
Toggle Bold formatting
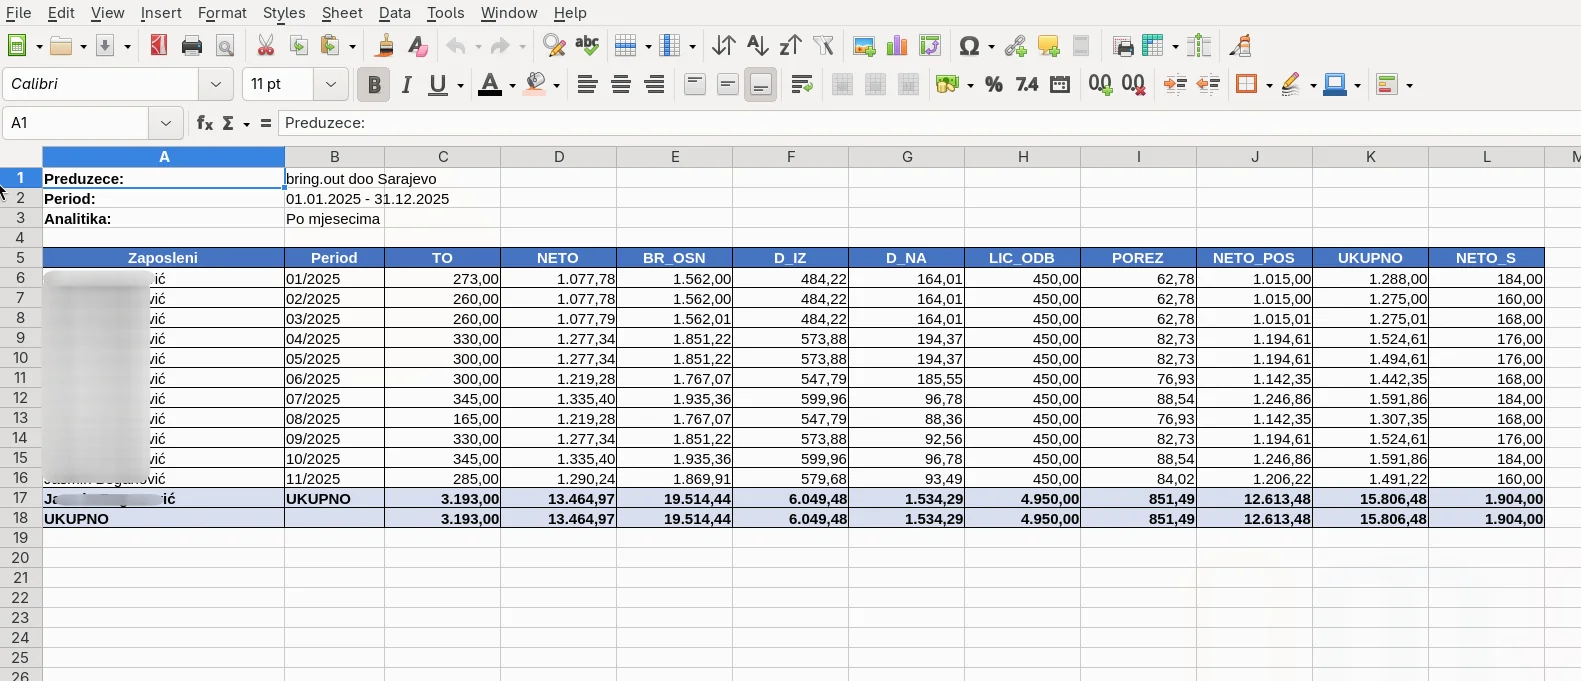tap(374, 85)
